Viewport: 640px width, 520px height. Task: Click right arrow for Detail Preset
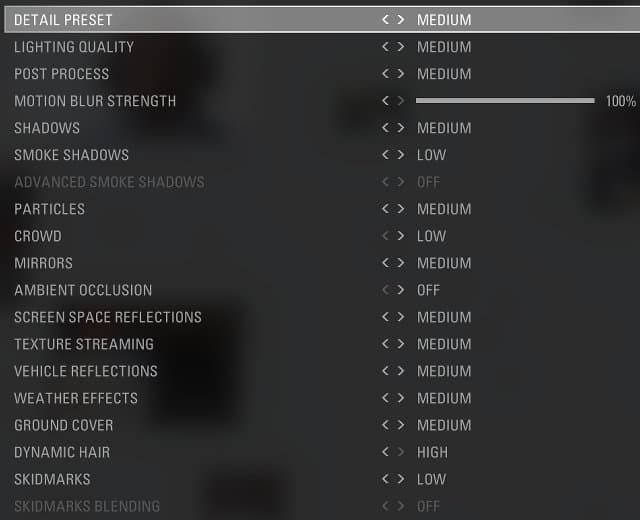click(x=401, y=20)
